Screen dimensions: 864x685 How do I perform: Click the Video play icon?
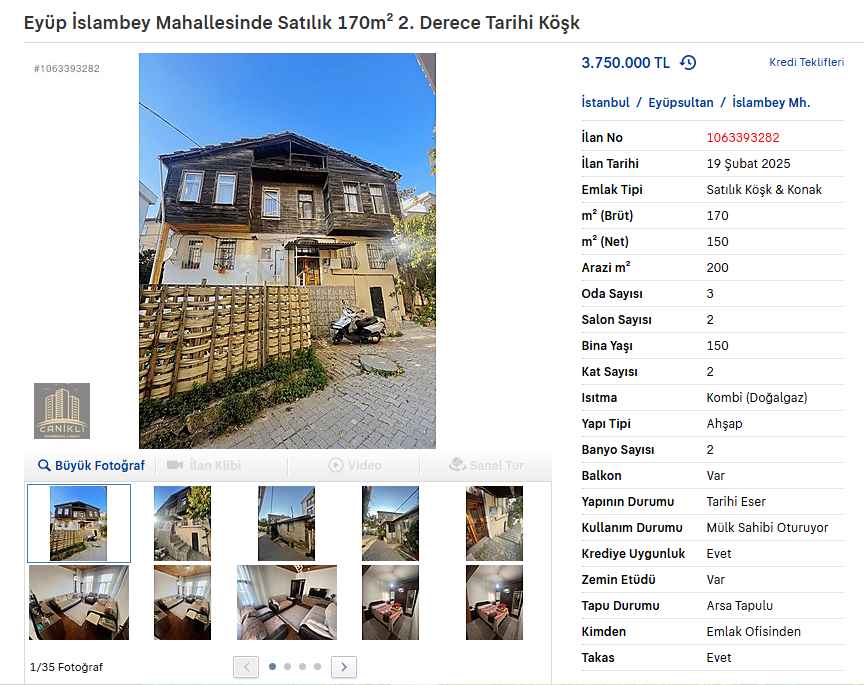pos(336,465)
